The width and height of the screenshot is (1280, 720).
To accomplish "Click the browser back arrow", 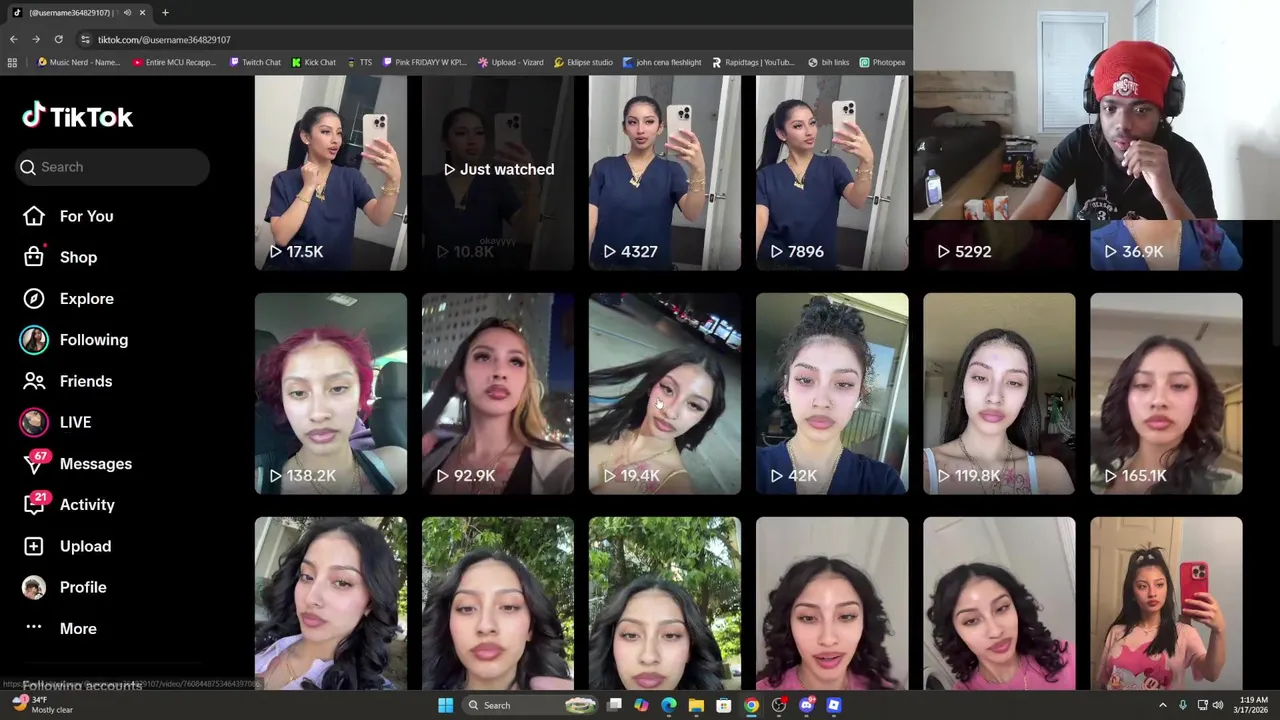I will (x=13, y=39).
